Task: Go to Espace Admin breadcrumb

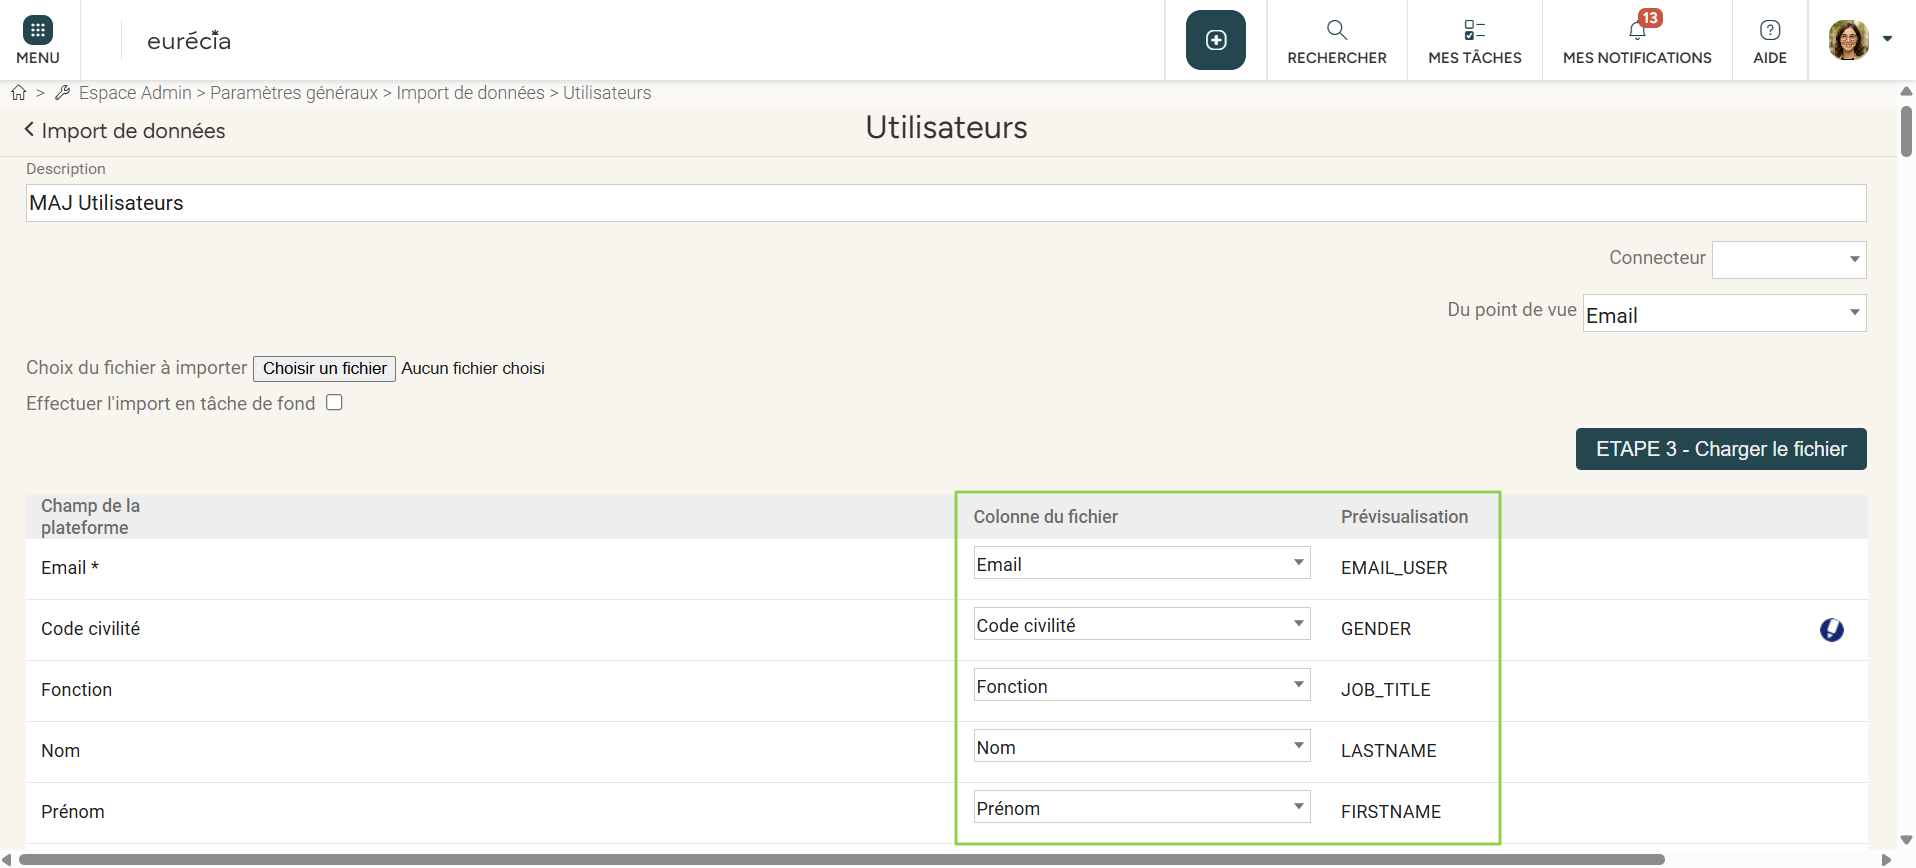Action: pyautogui.click(x=135, y=93)
